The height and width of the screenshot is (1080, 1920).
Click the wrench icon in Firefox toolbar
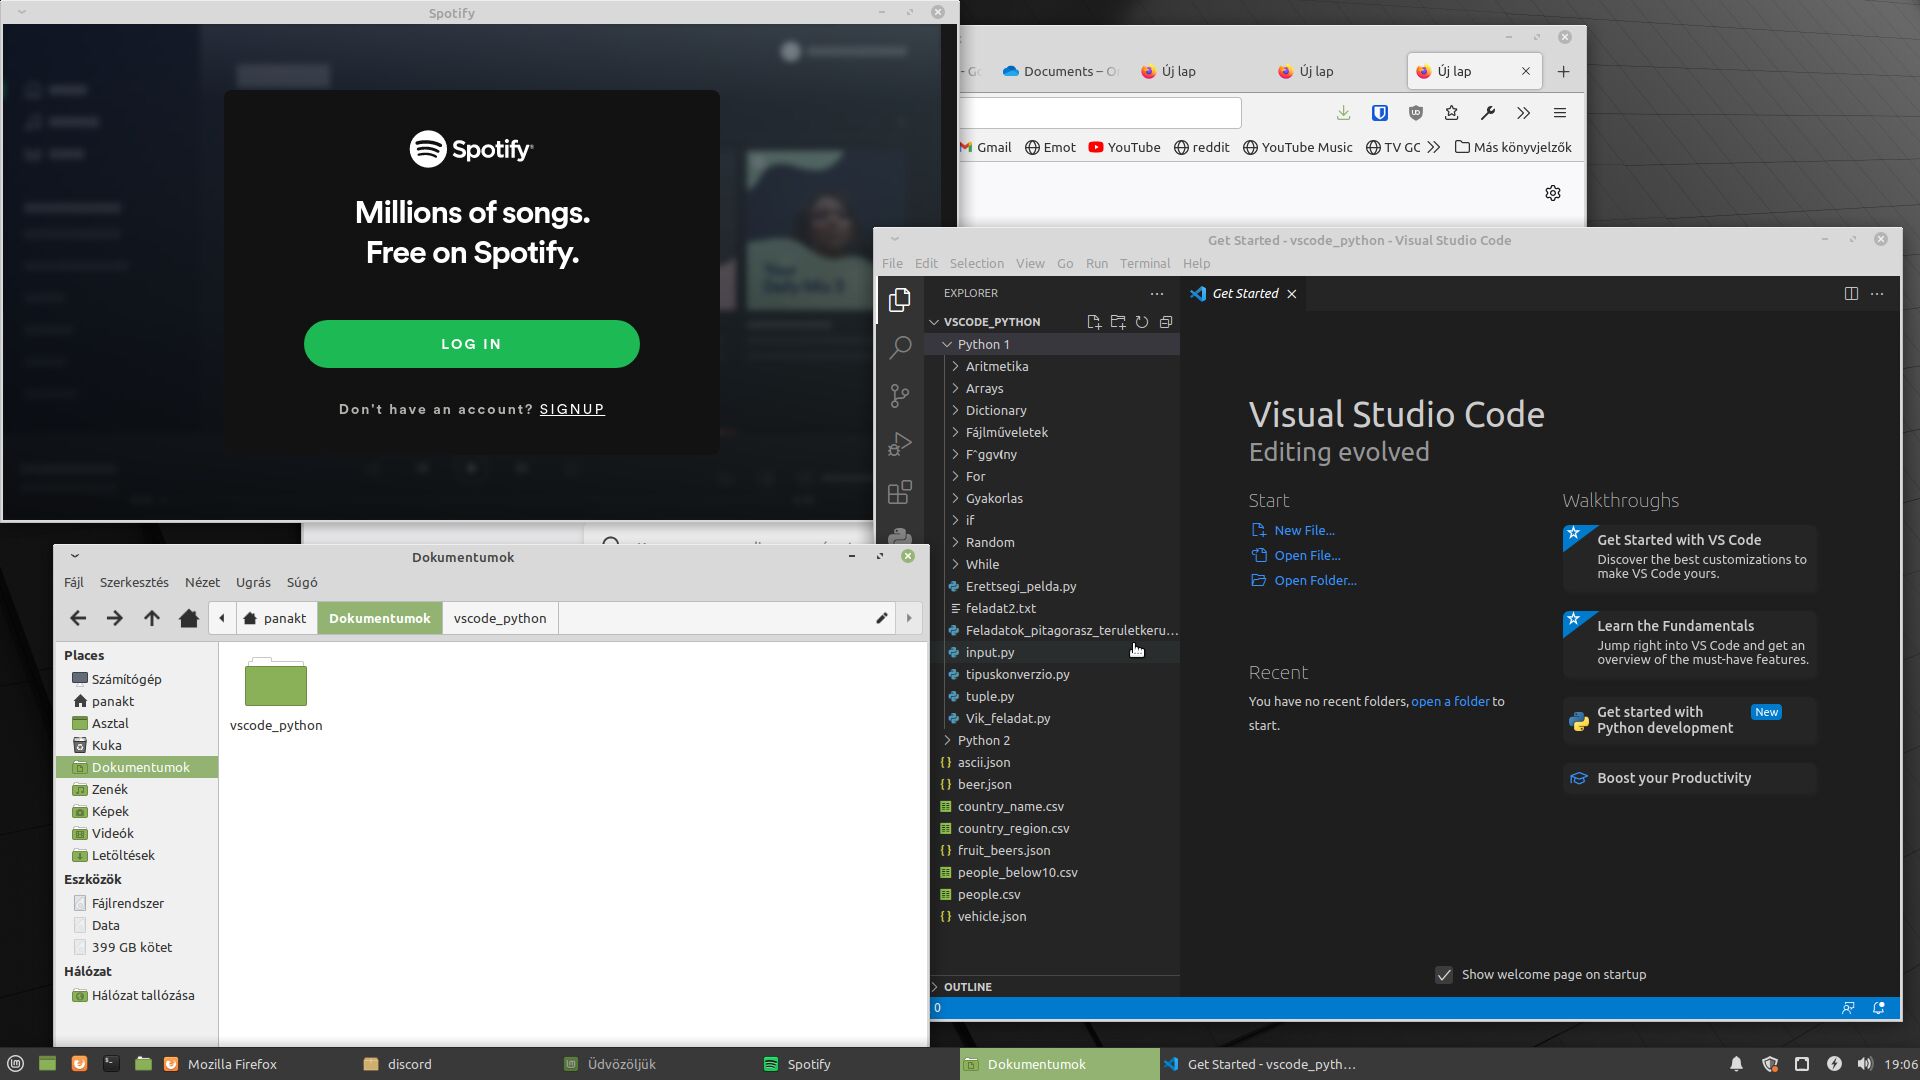click(1488, 113)
